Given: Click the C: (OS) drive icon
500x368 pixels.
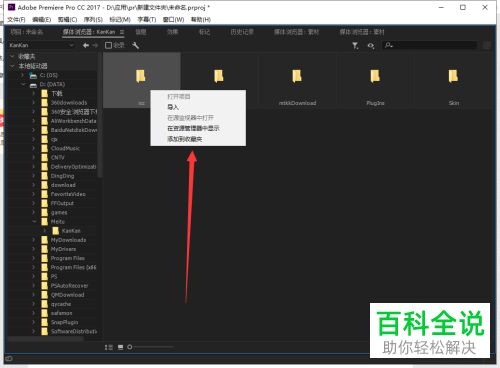Looking at the screenshot, I should click(x=33, y=75).
